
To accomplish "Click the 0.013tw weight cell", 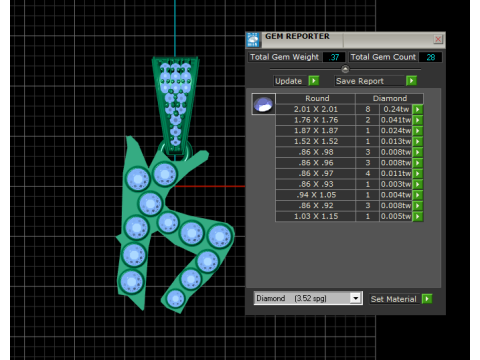I will tap(396, 141).
